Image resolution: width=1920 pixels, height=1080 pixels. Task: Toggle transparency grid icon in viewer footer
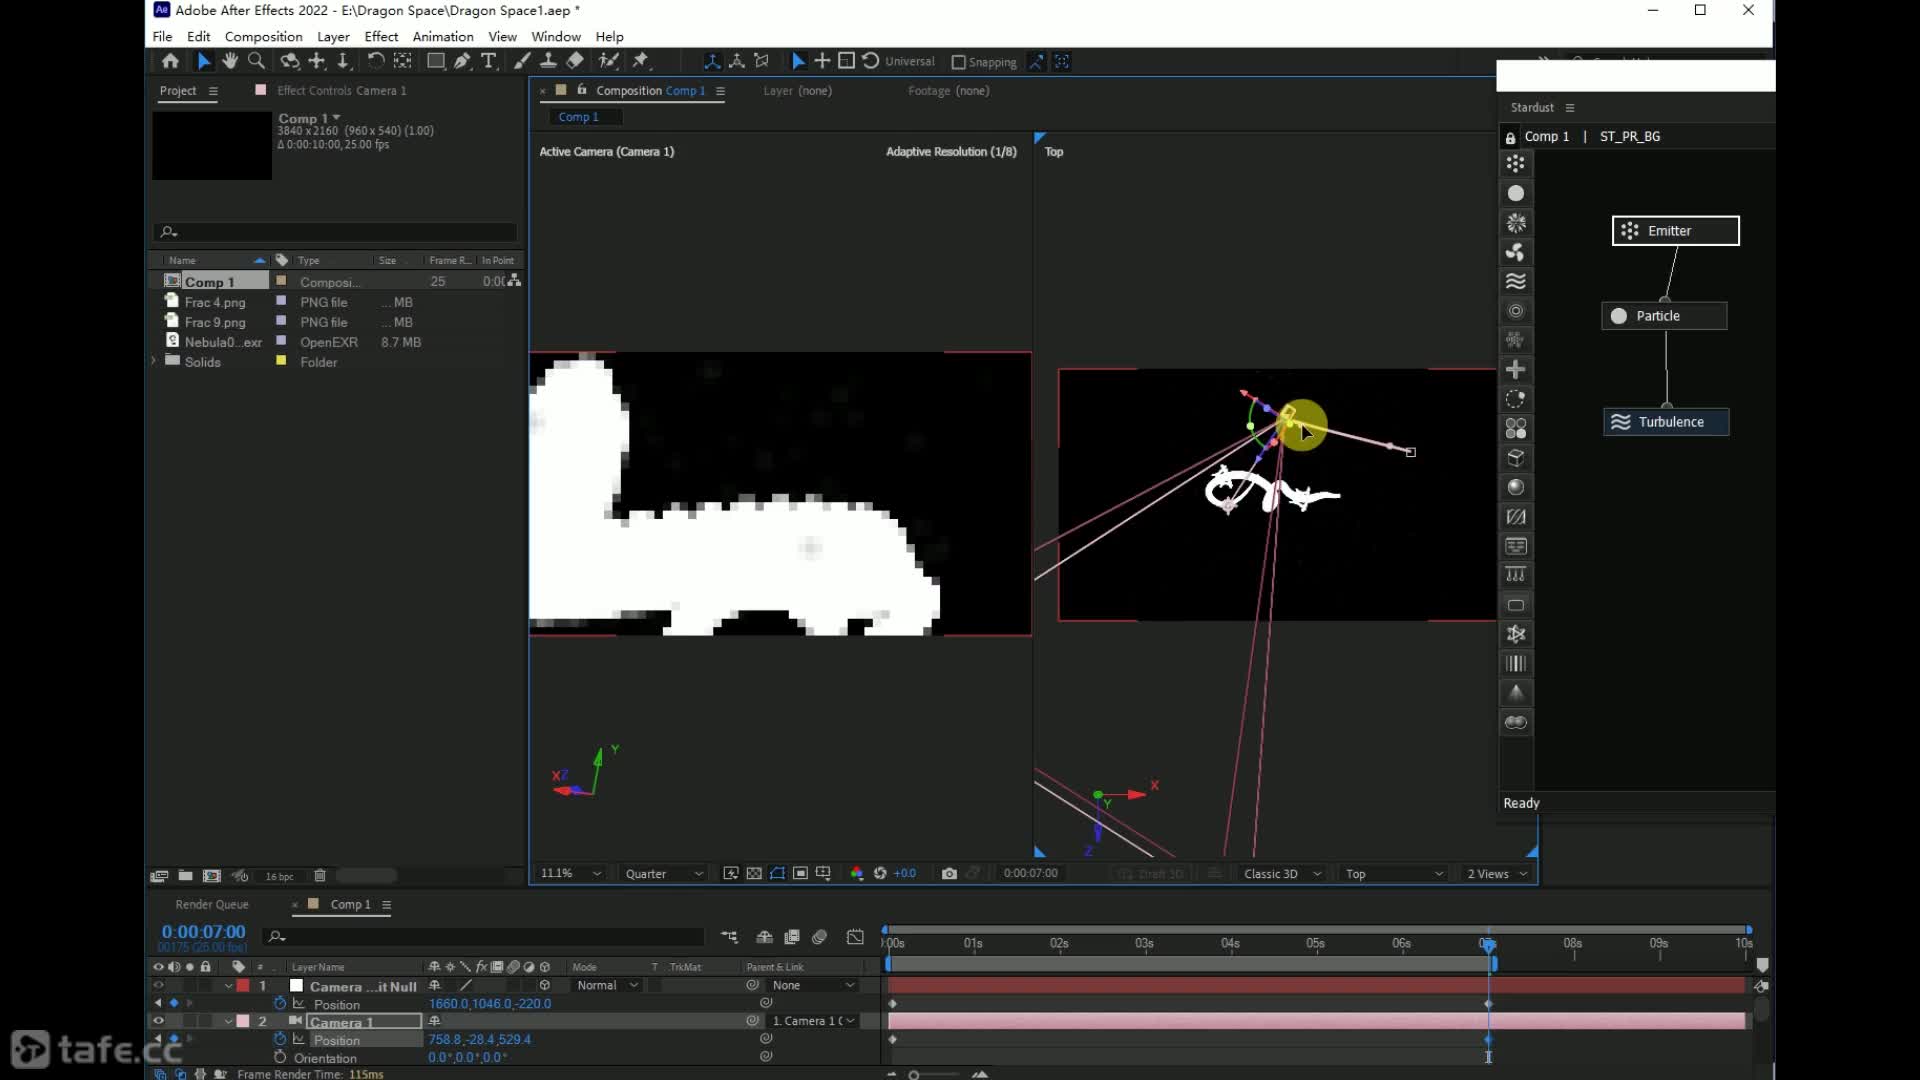(754, 874)
